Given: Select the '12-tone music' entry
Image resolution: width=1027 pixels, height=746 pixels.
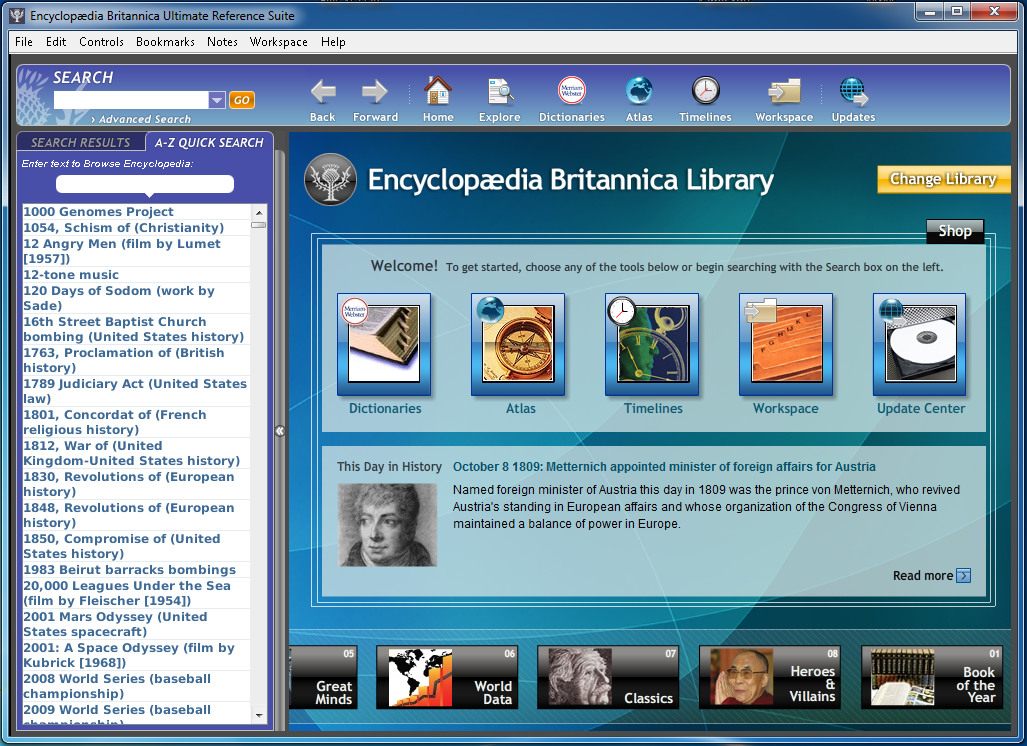Looking at the screenshot, I should (x=136, y=274).
